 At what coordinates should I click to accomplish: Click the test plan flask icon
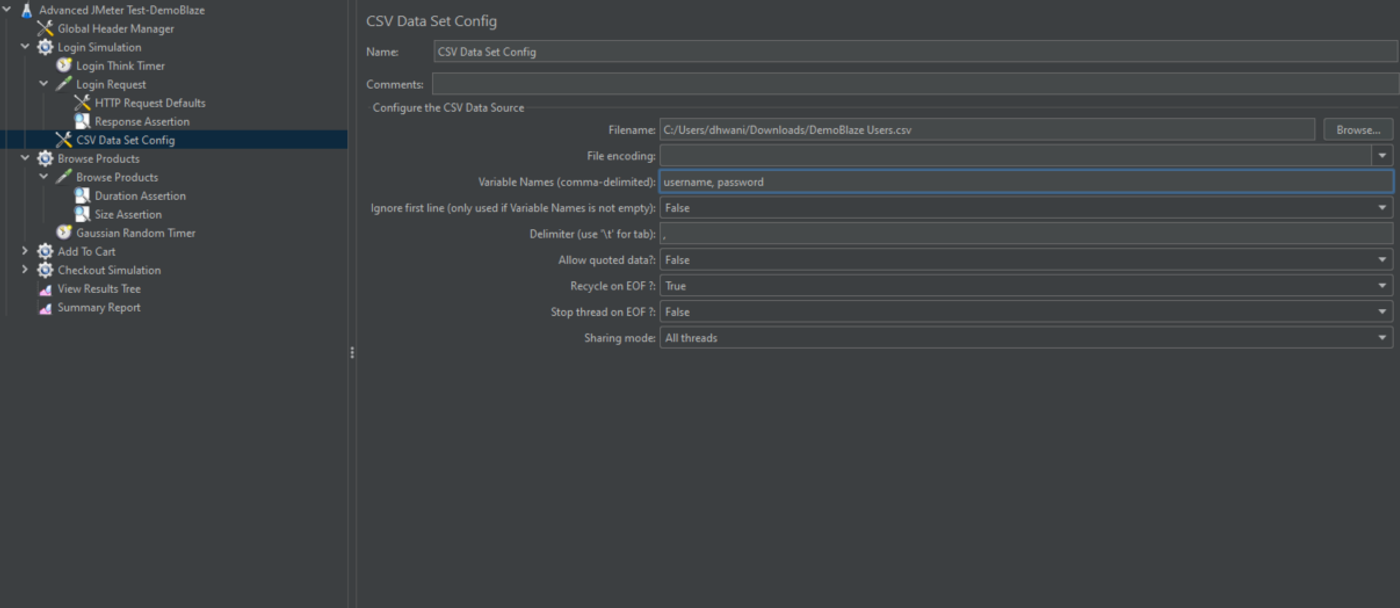tap(27, 10)
